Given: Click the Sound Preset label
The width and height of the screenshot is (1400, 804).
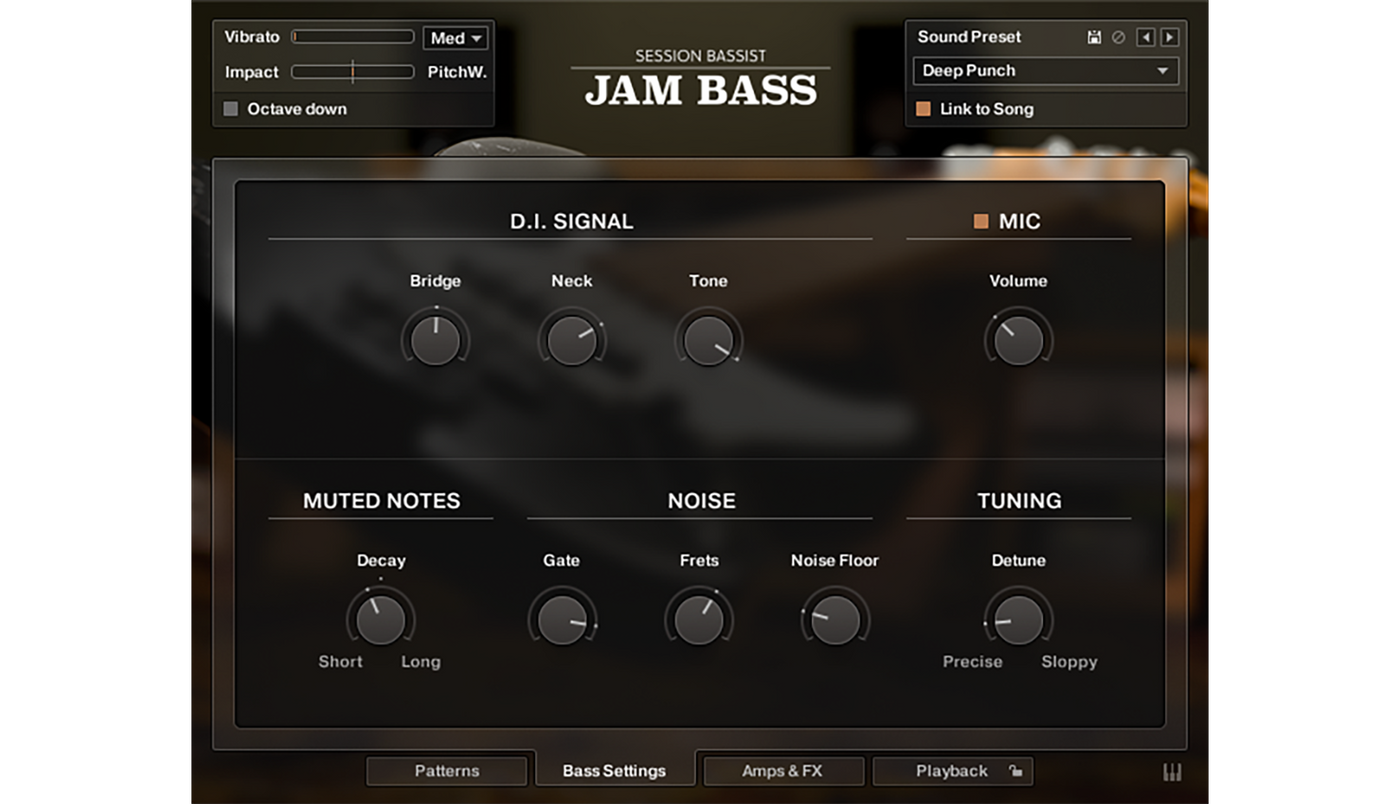Looking at the screenshot, I should pos(969,37).
